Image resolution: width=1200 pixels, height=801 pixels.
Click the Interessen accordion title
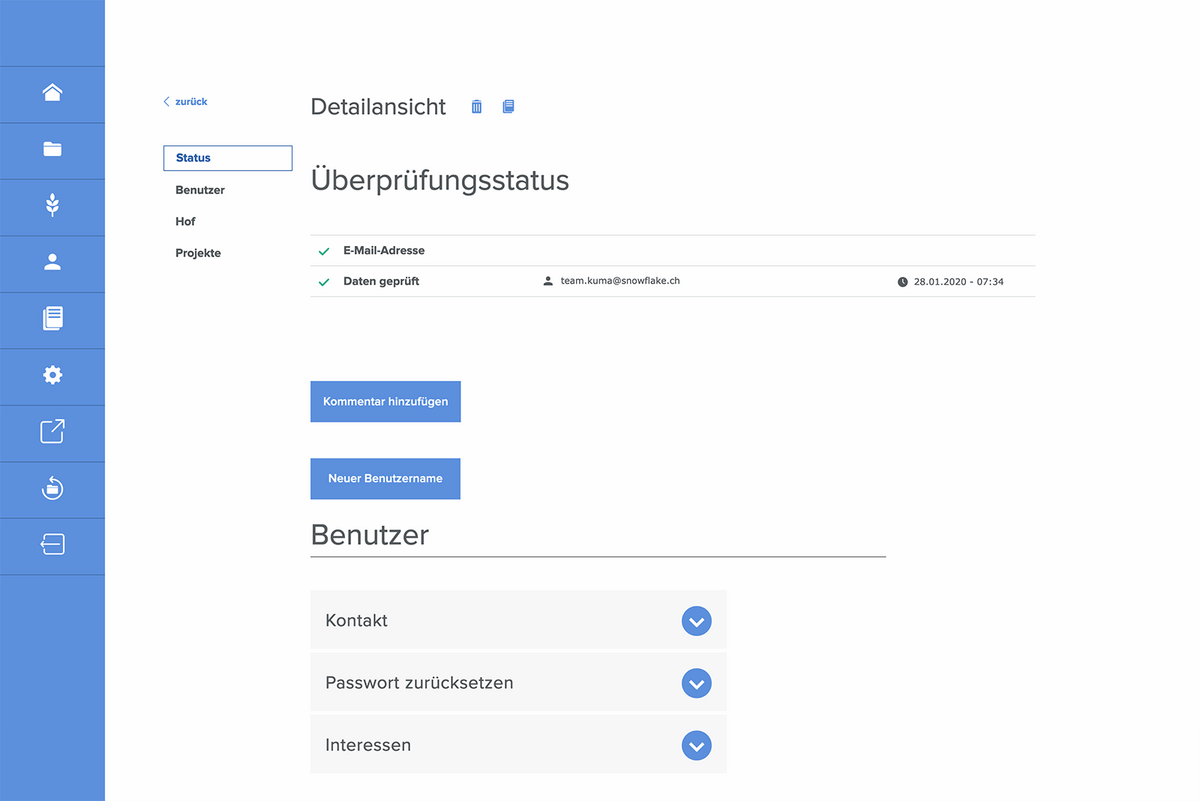pyautogui.click(x=368, y=745)
